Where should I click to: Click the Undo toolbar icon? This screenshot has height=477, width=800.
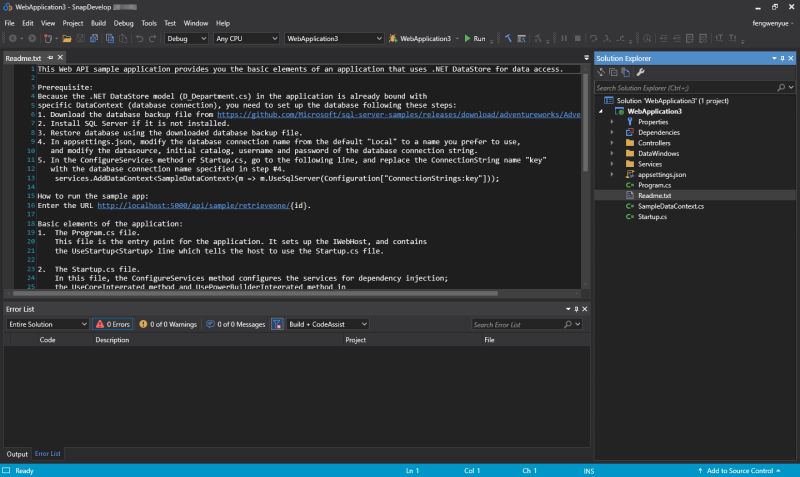tap(139, 38)
